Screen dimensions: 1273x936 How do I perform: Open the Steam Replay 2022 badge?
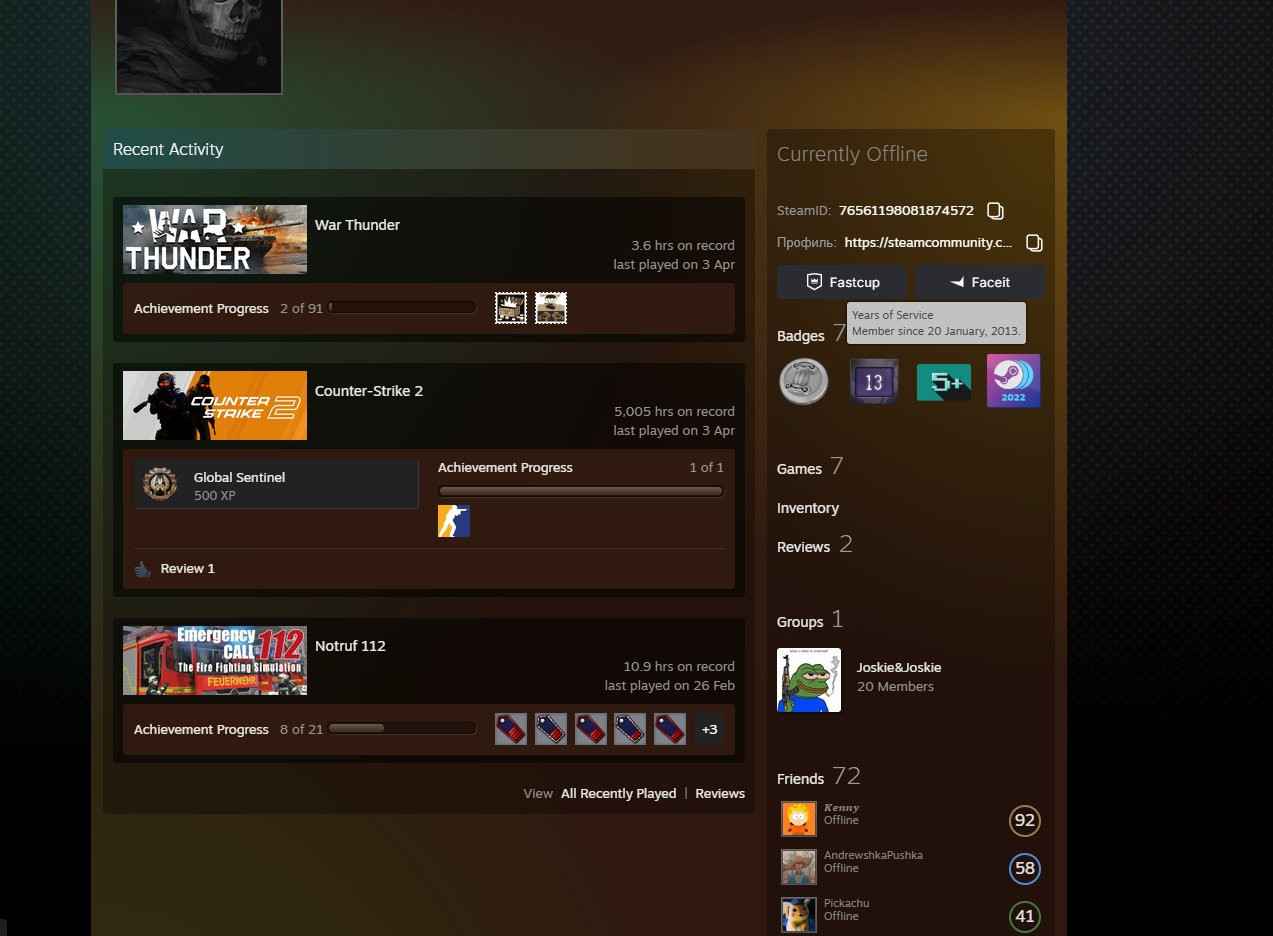coord(1013,381)
